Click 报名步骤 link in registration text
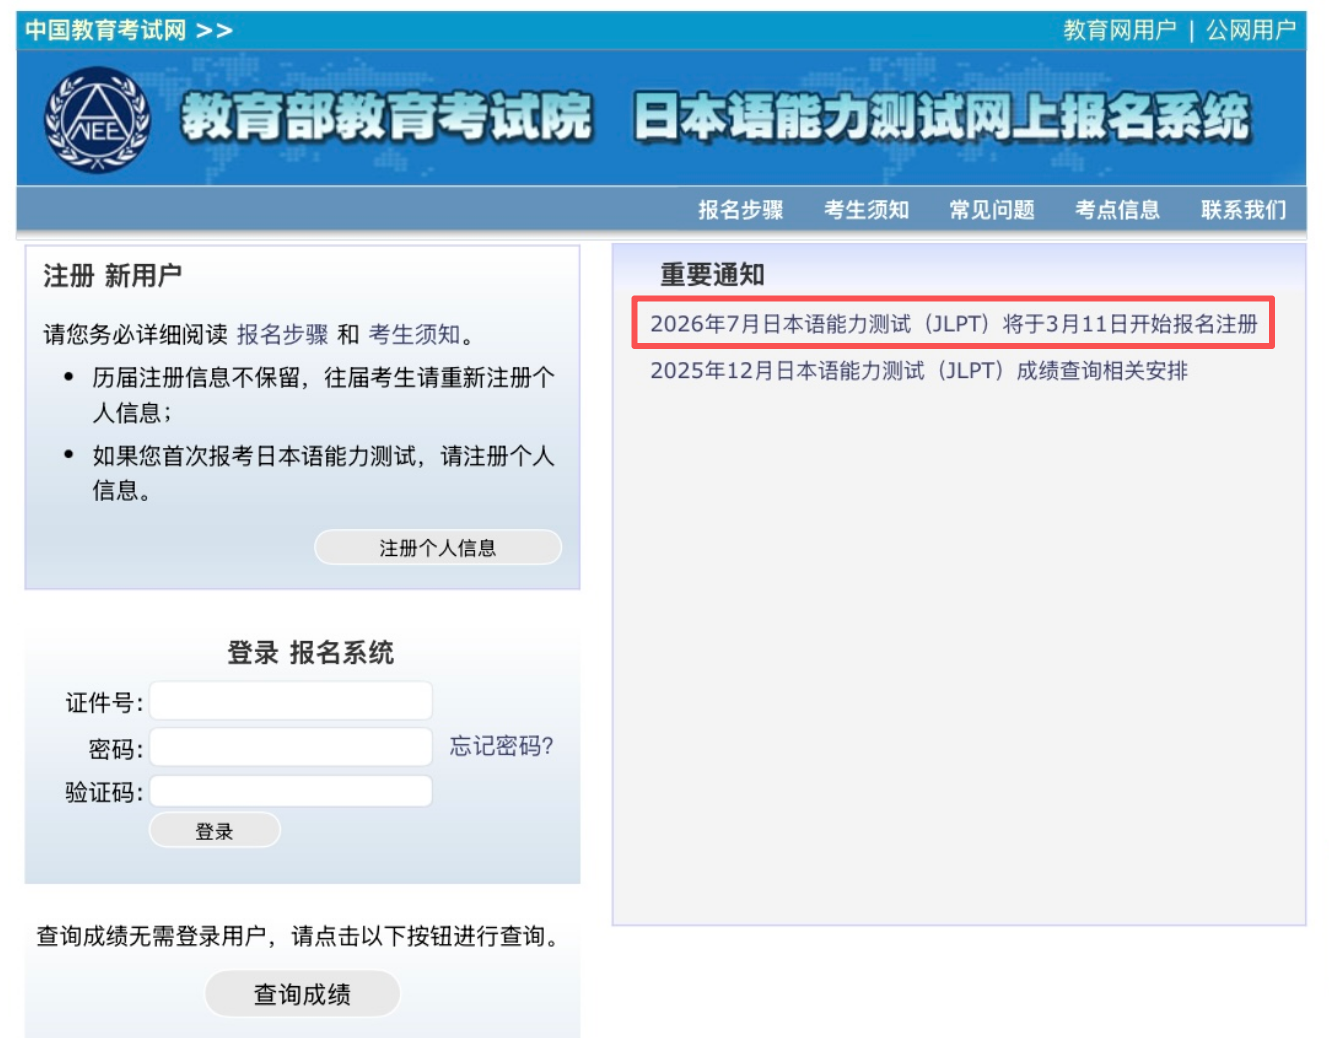The height and width of the screenshot is (1038, 1329). [282, 334]
